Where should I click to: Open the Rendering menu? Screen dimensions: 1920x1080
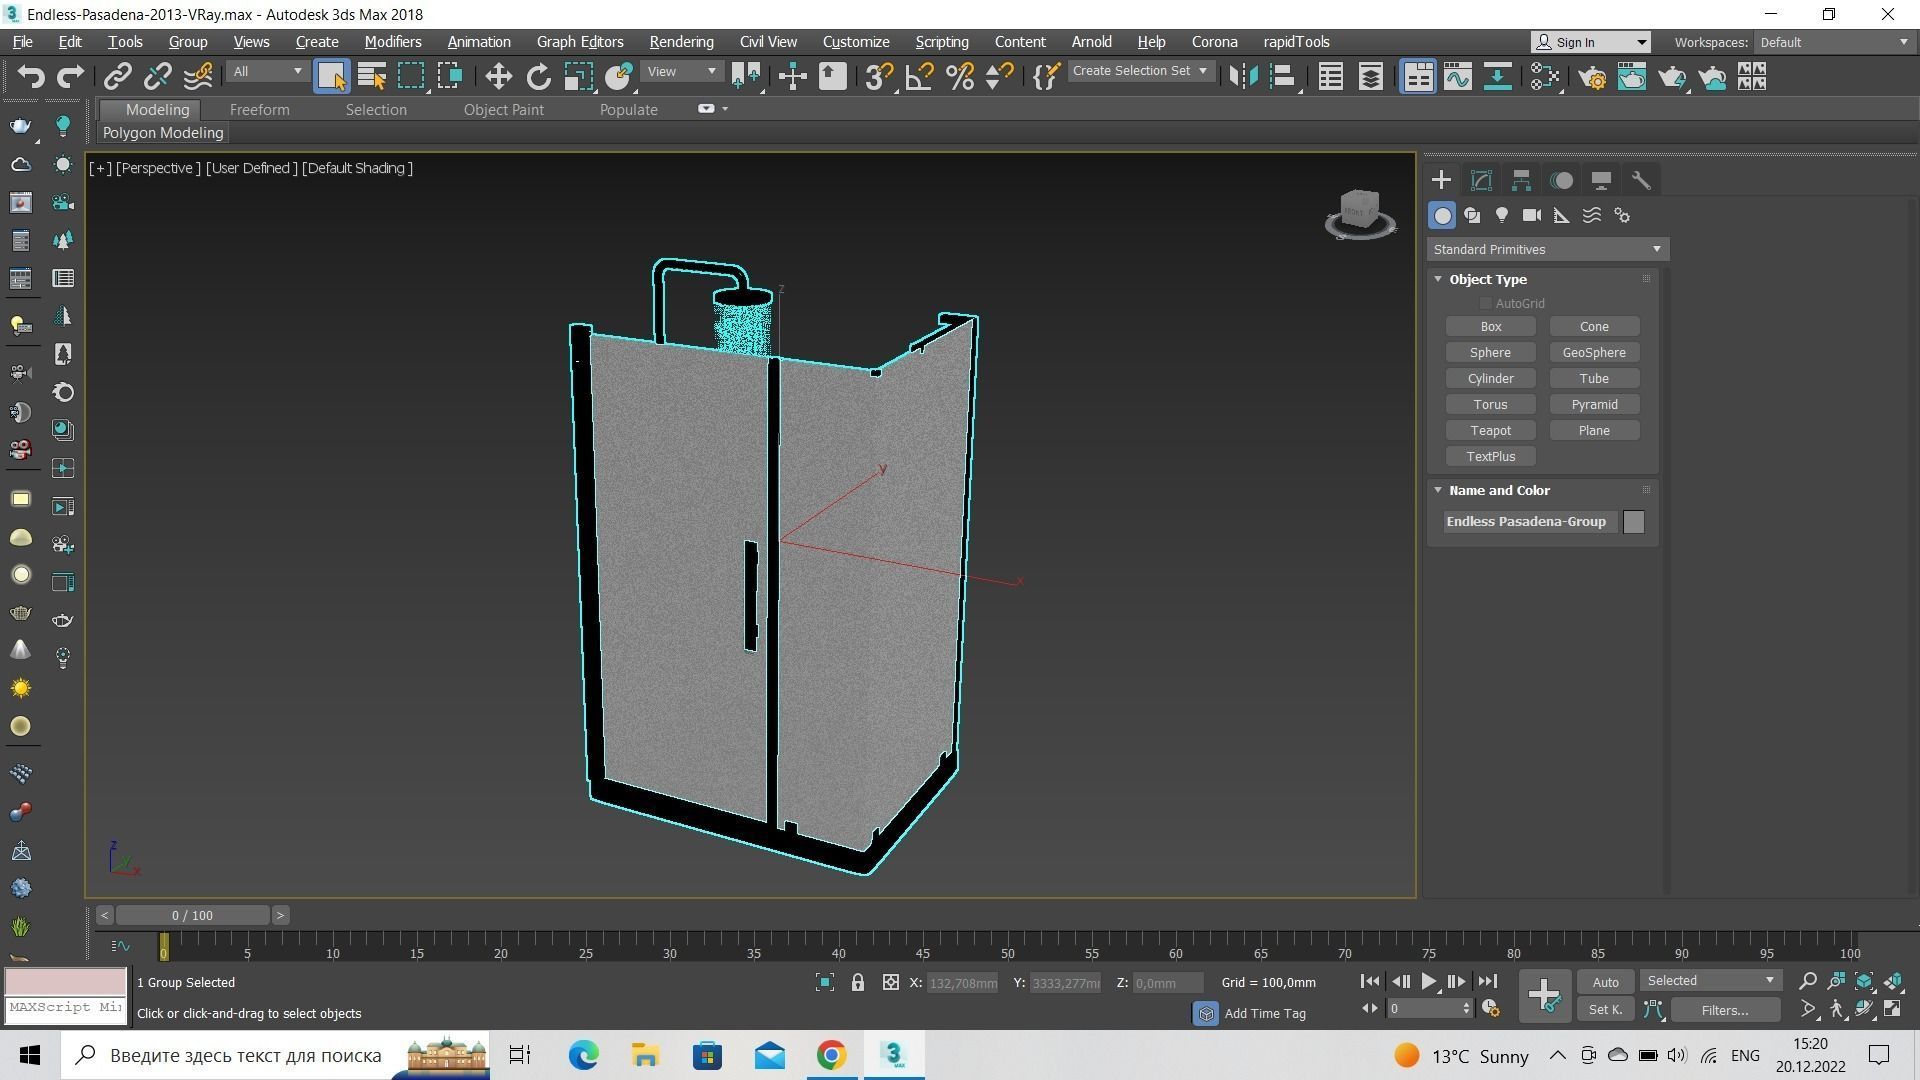pos(681,42)
